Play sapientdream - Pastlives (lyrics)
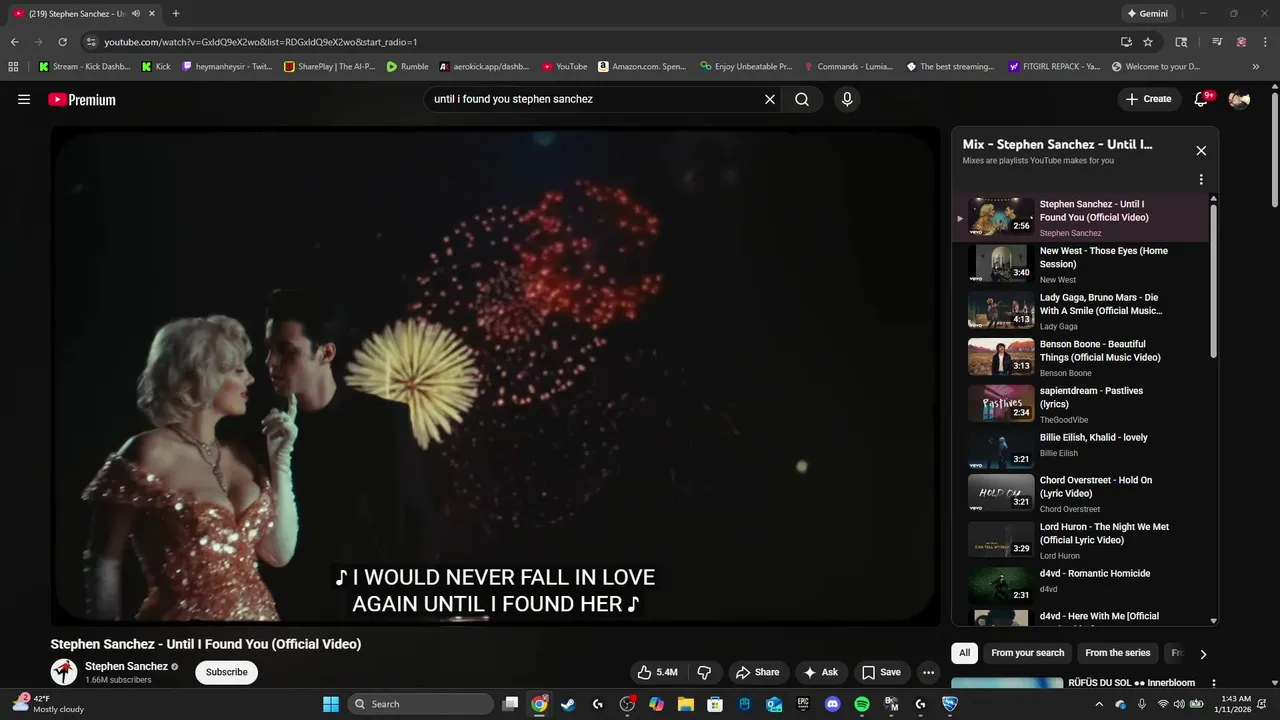1280x720 pixels. pyautogui.click(x=1082, y=404)
